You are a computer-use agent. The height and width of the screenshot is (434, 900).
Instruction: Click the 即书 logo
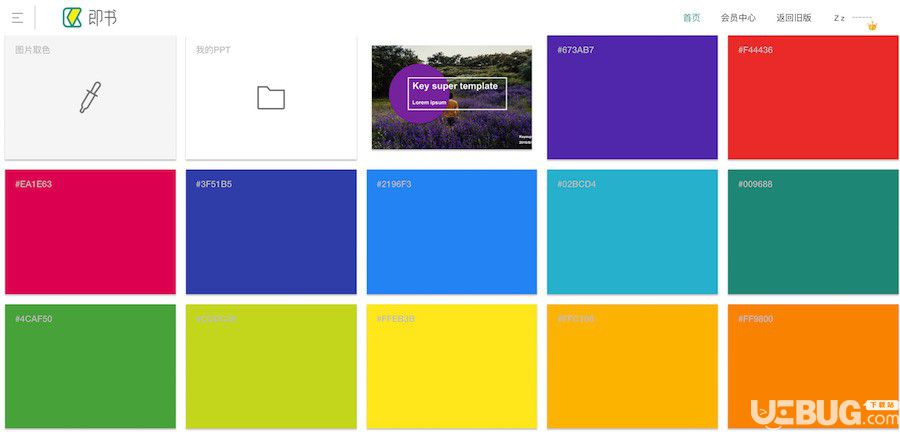90,18
